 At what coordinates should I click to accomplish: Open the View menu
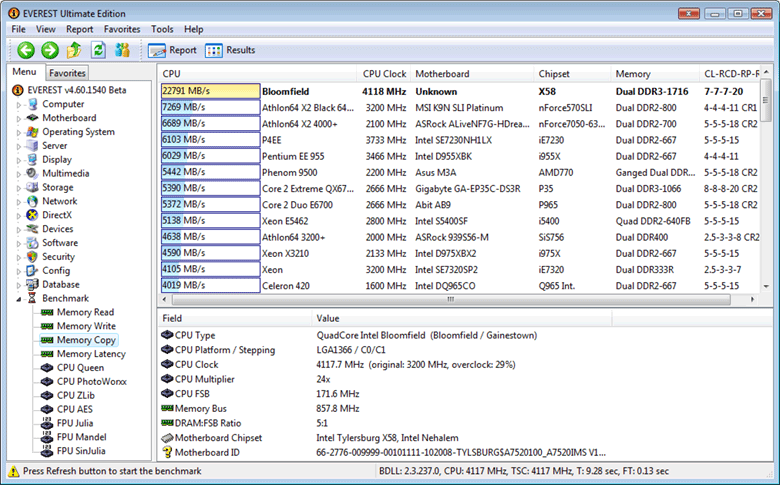46,29
